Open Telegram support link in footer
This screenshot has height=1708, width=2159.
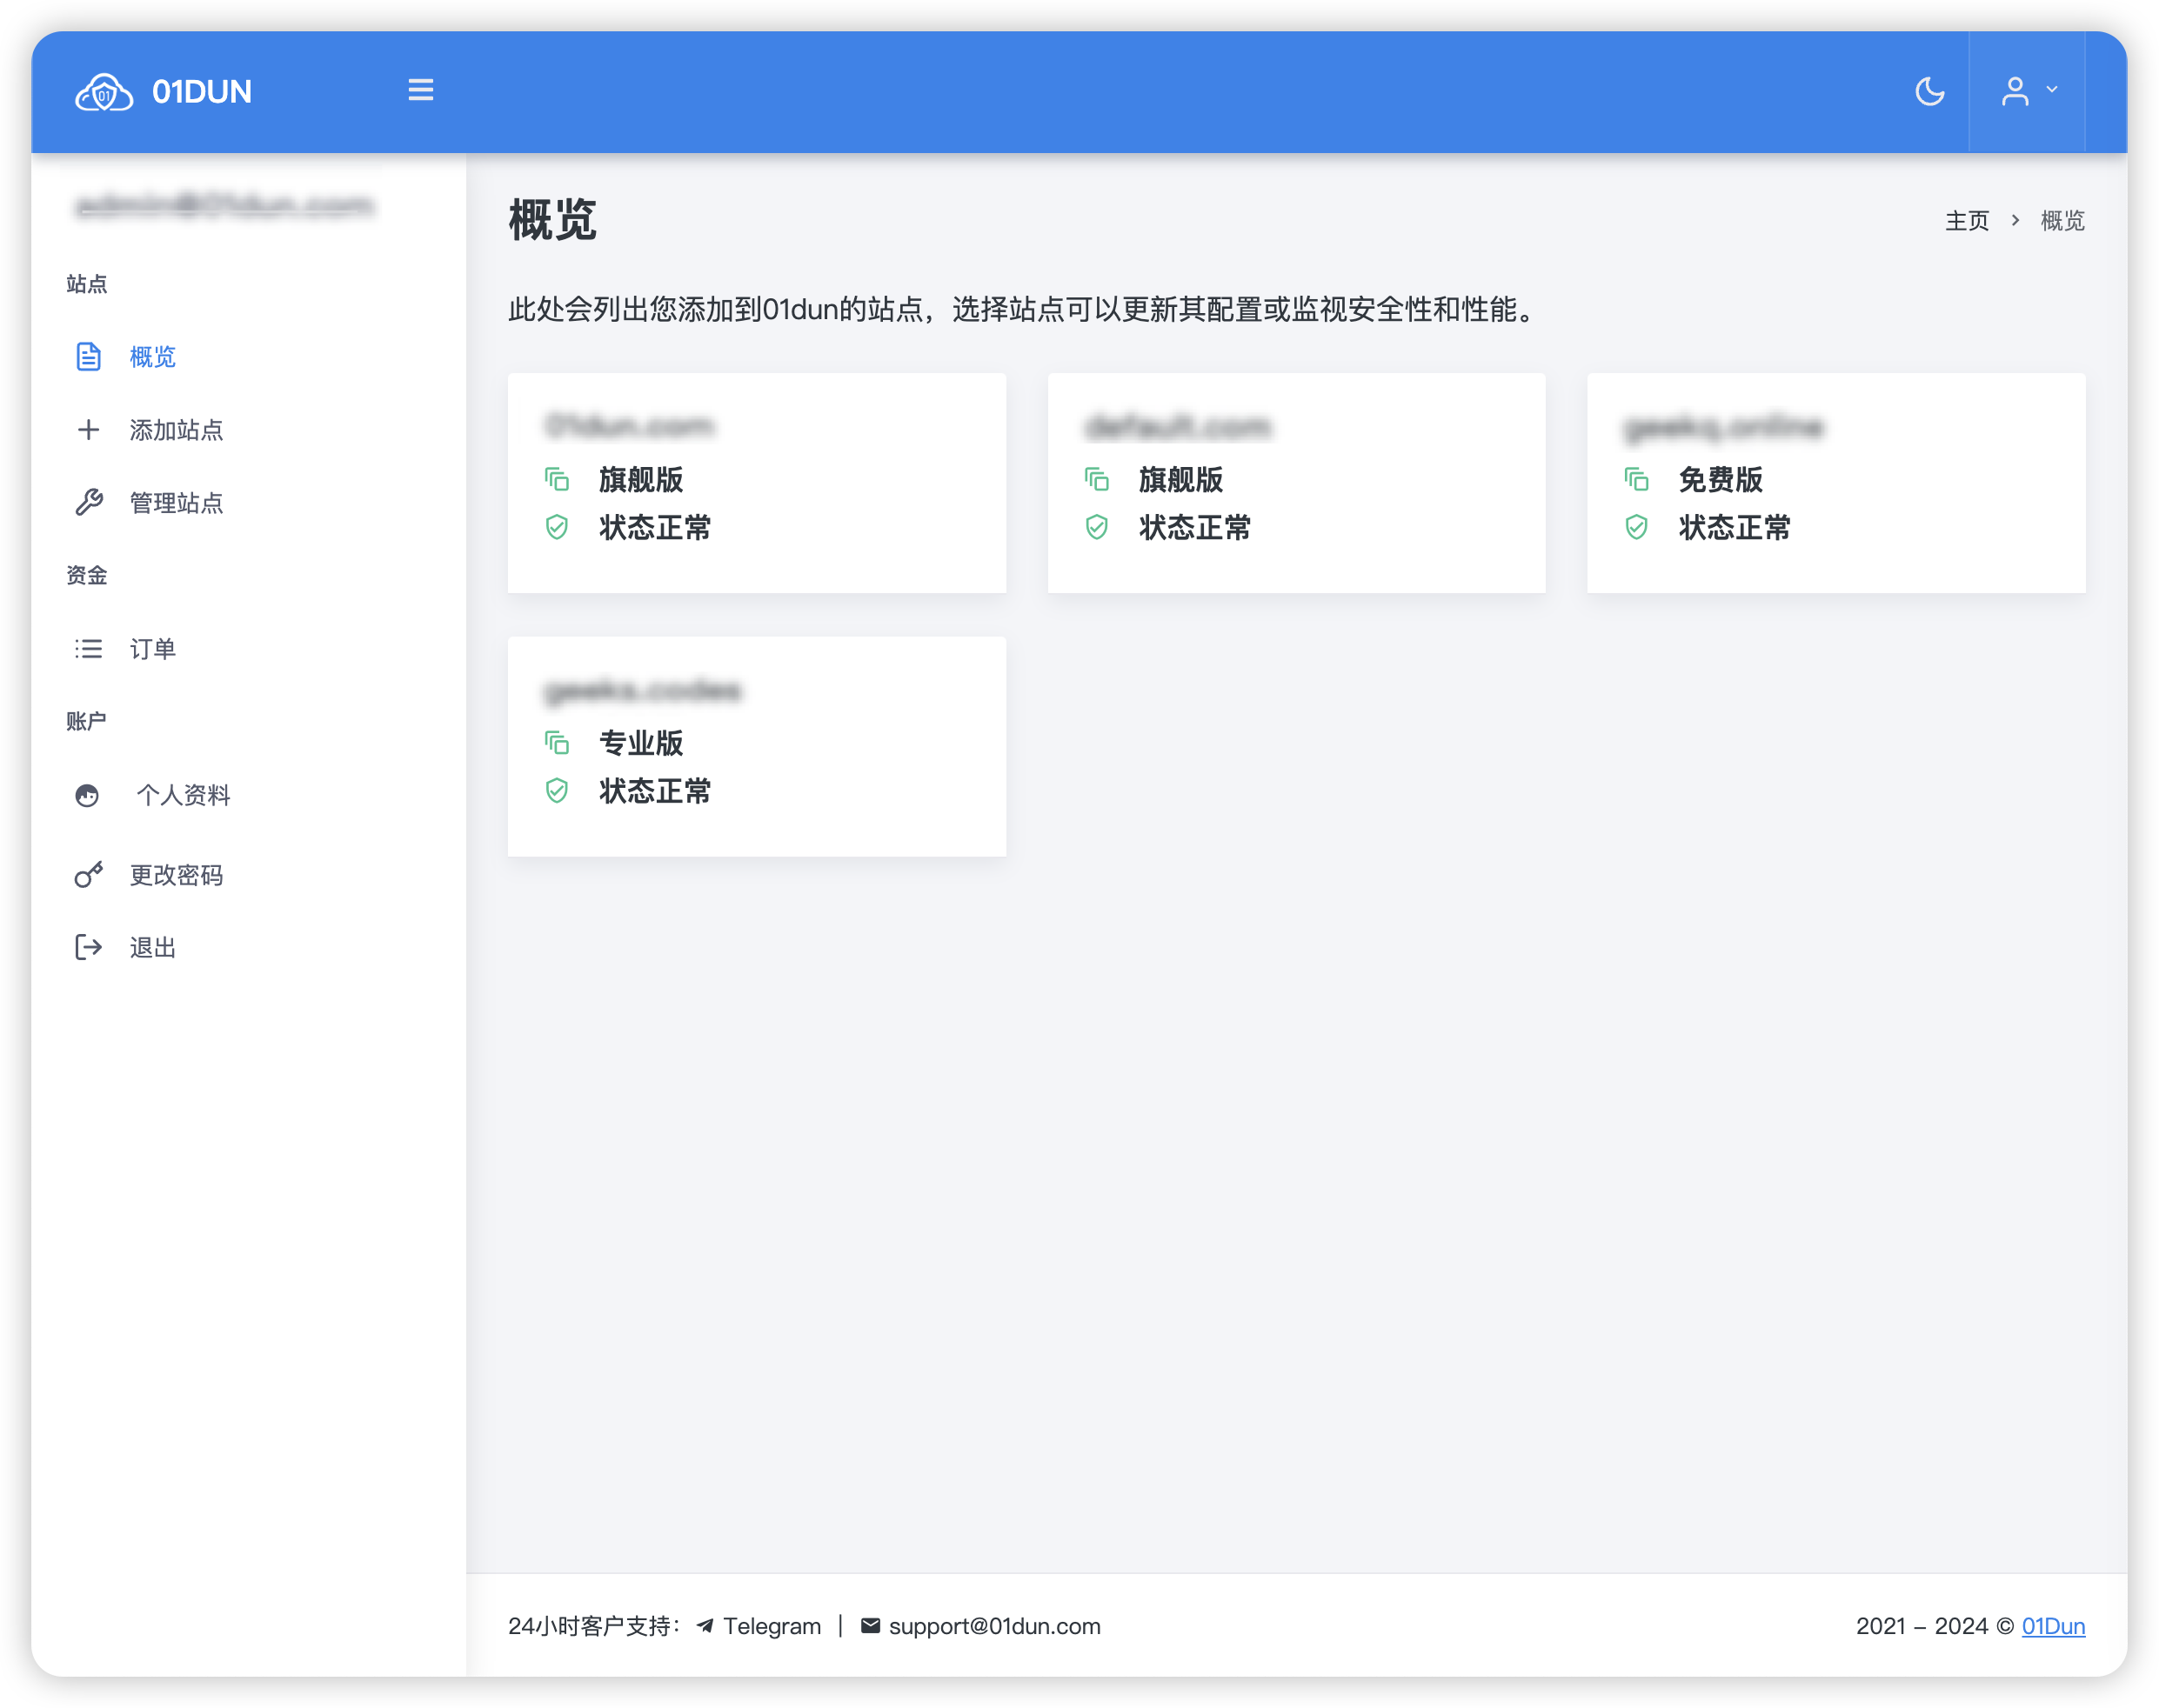click(772, 1626)
